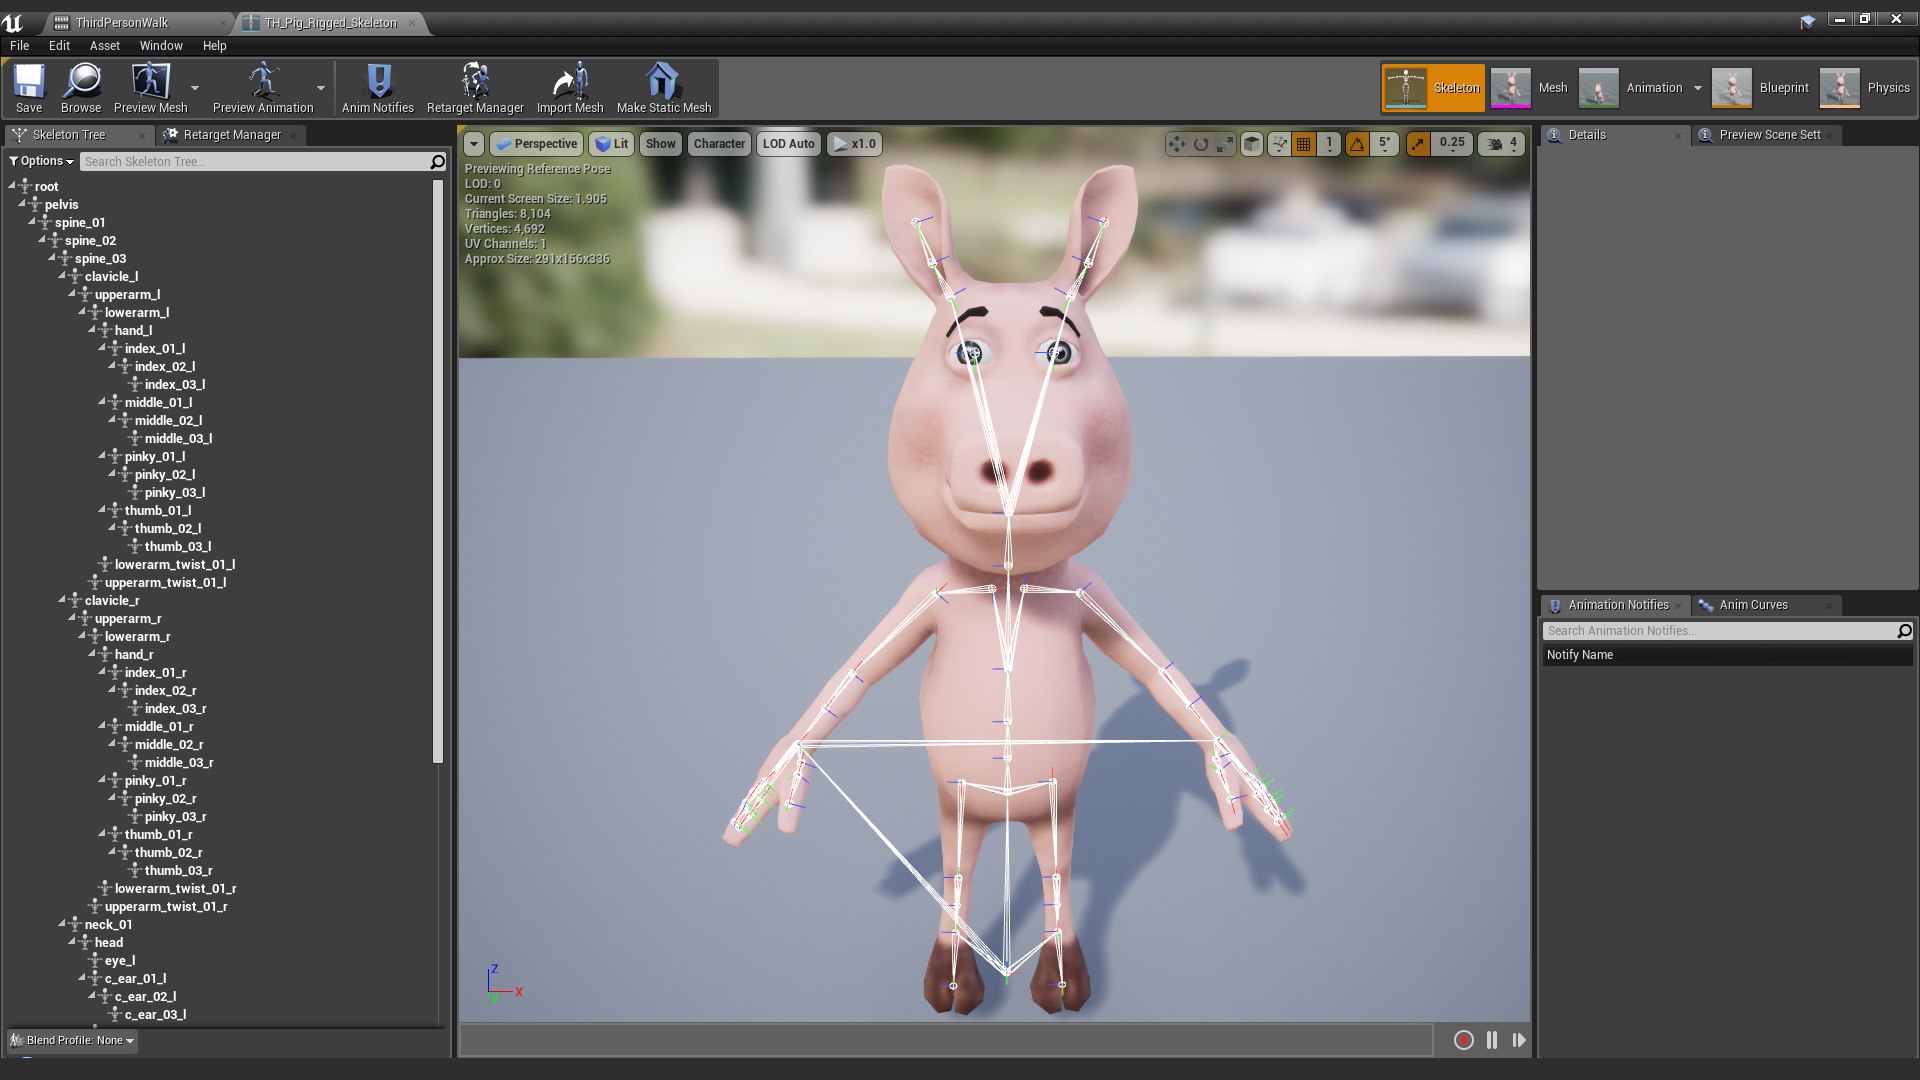Open the Preview Mesh tool
The width and height of the screenshot is (1920, 1080).
click(150, 88)
